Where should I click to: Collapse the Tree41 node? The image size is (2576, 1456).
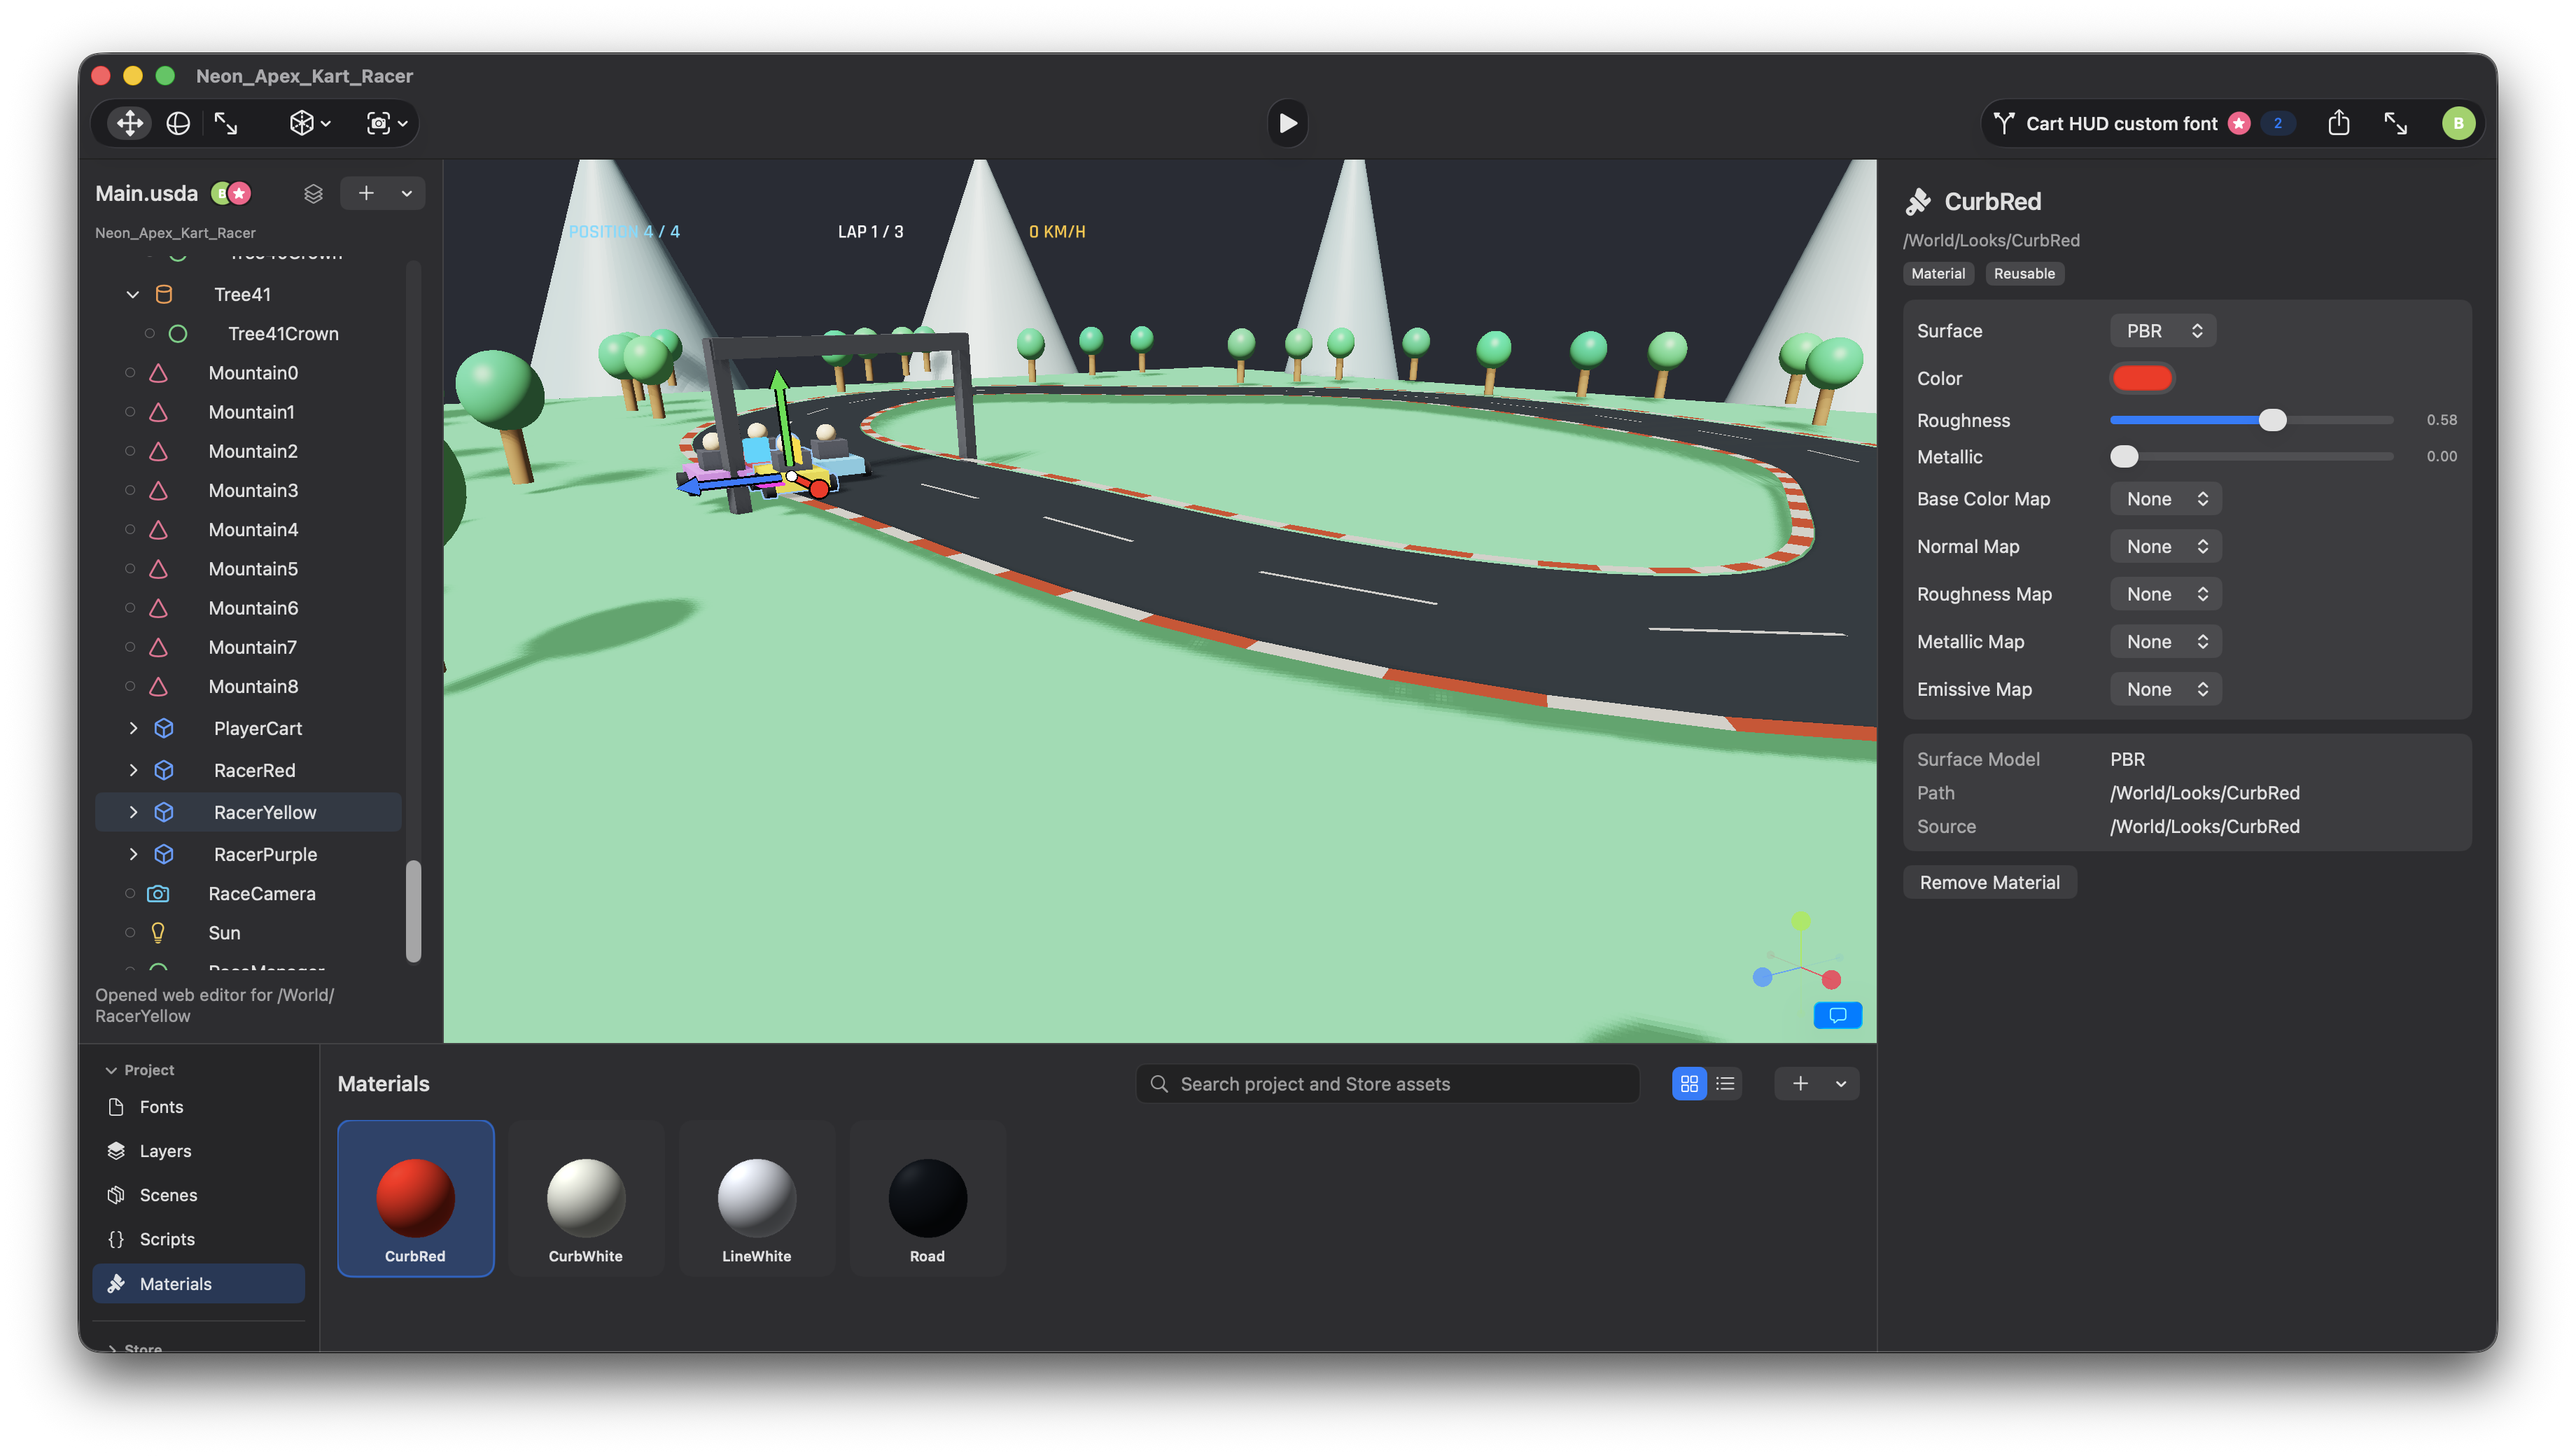133,294
